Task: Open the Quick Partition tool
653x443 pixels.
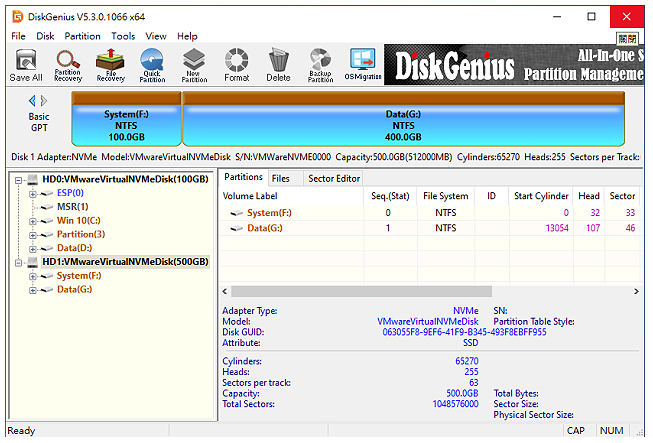Action: 152,65
